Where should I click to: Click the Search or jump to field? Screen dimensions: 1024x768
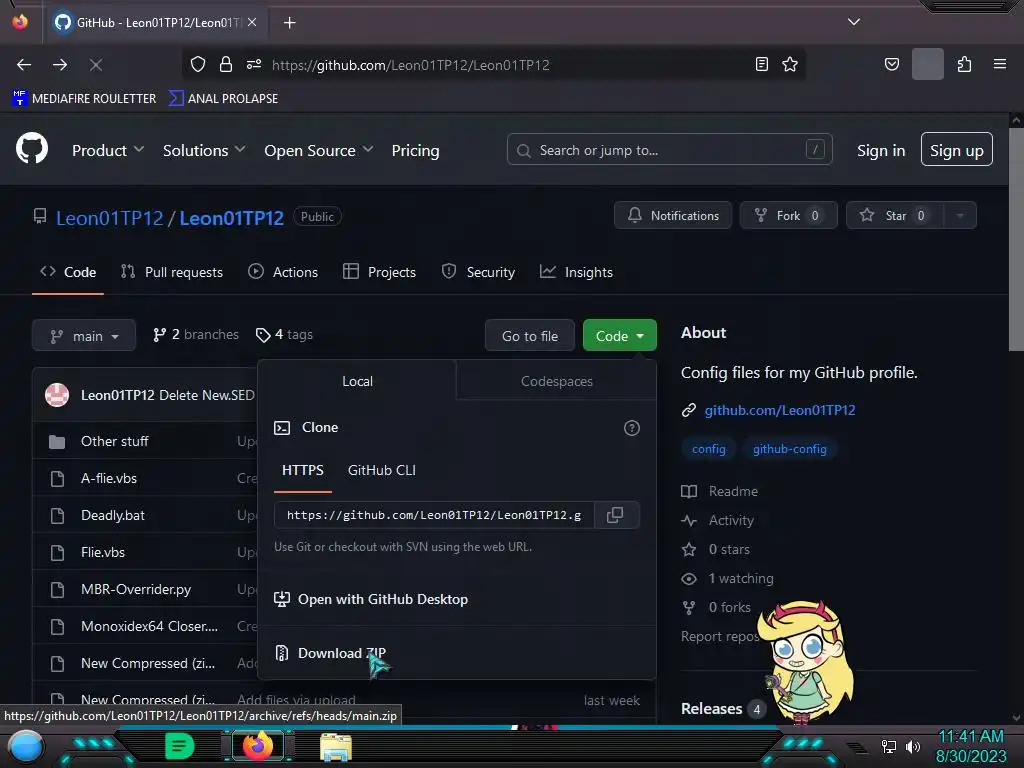point(669,150)
